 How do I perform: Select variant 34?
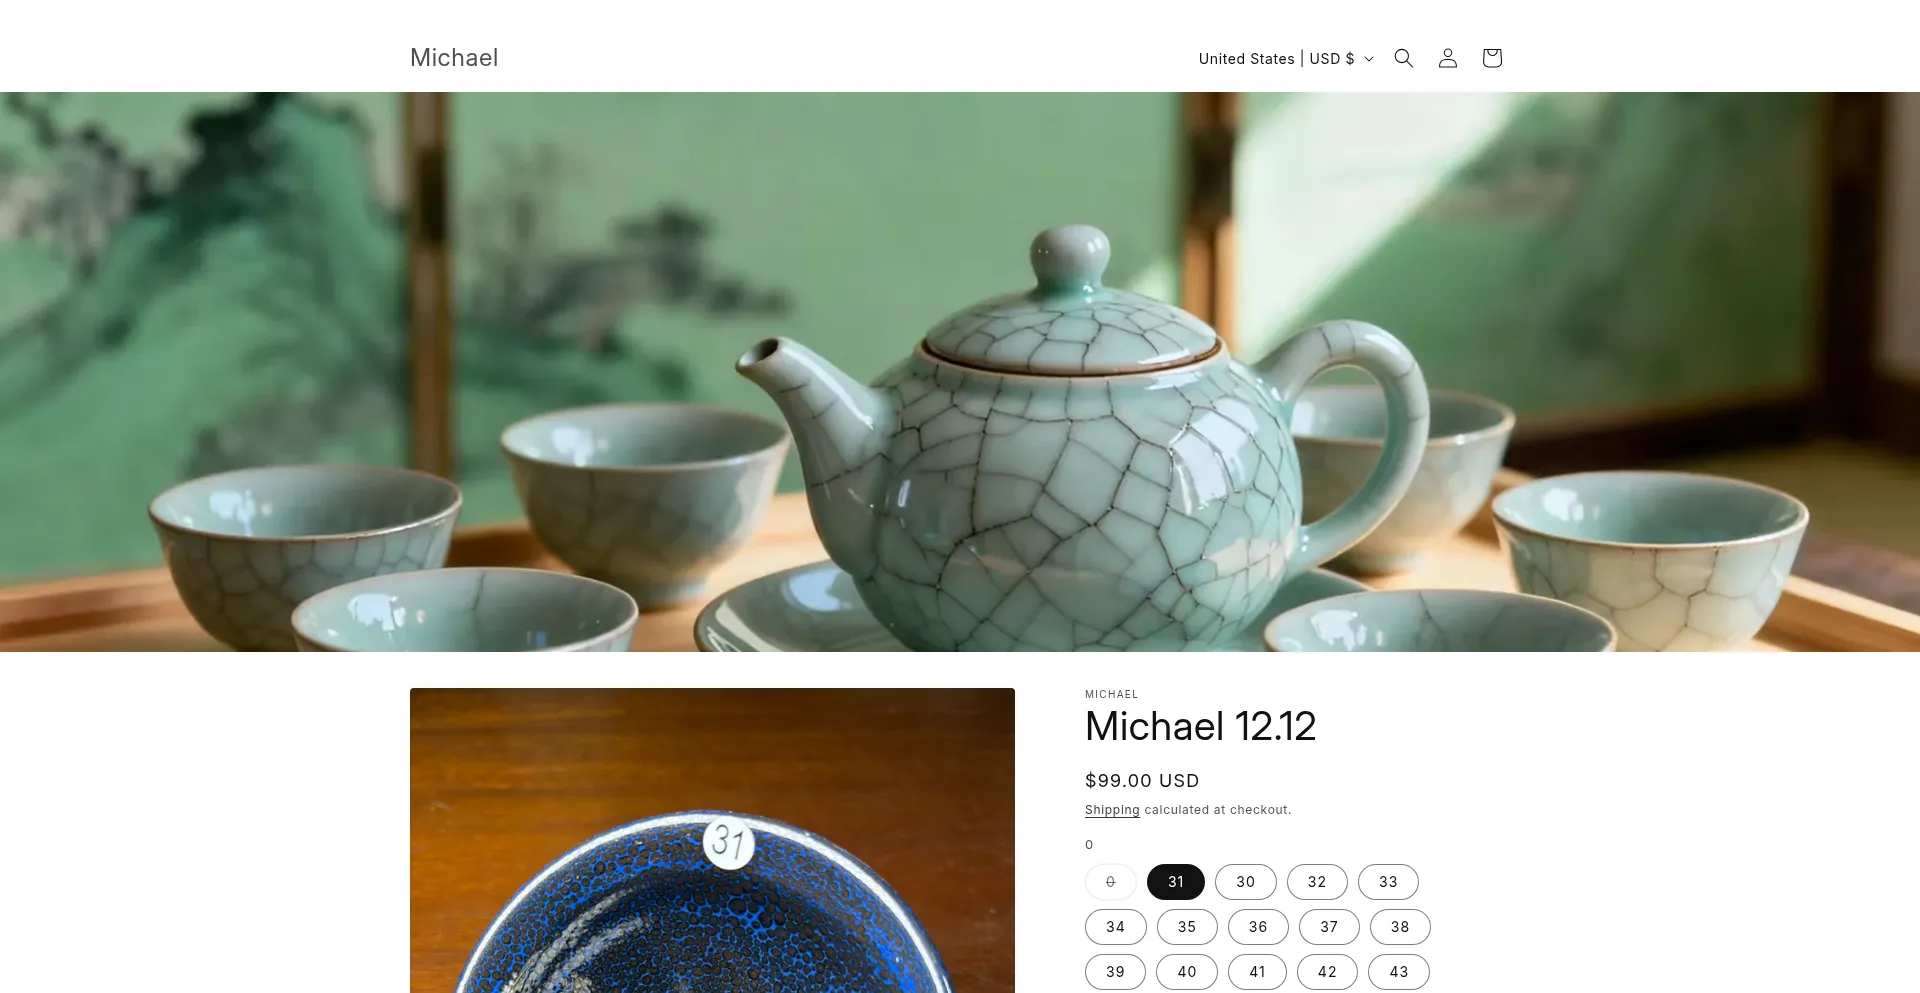tap(1116, 927)
